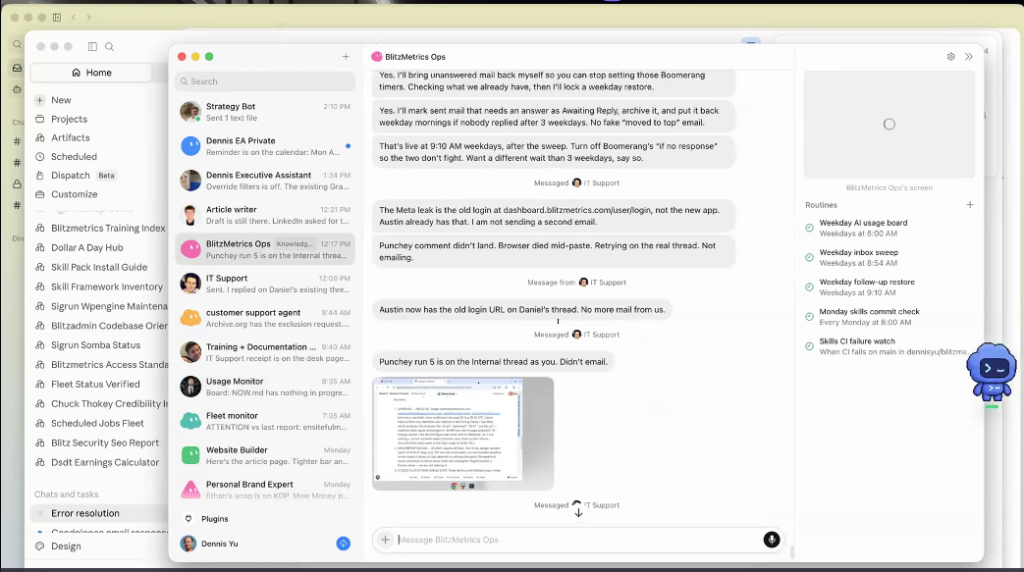Click the blue robot assistant mascot
Viewport: 1024px width, 572px height.
991,371
